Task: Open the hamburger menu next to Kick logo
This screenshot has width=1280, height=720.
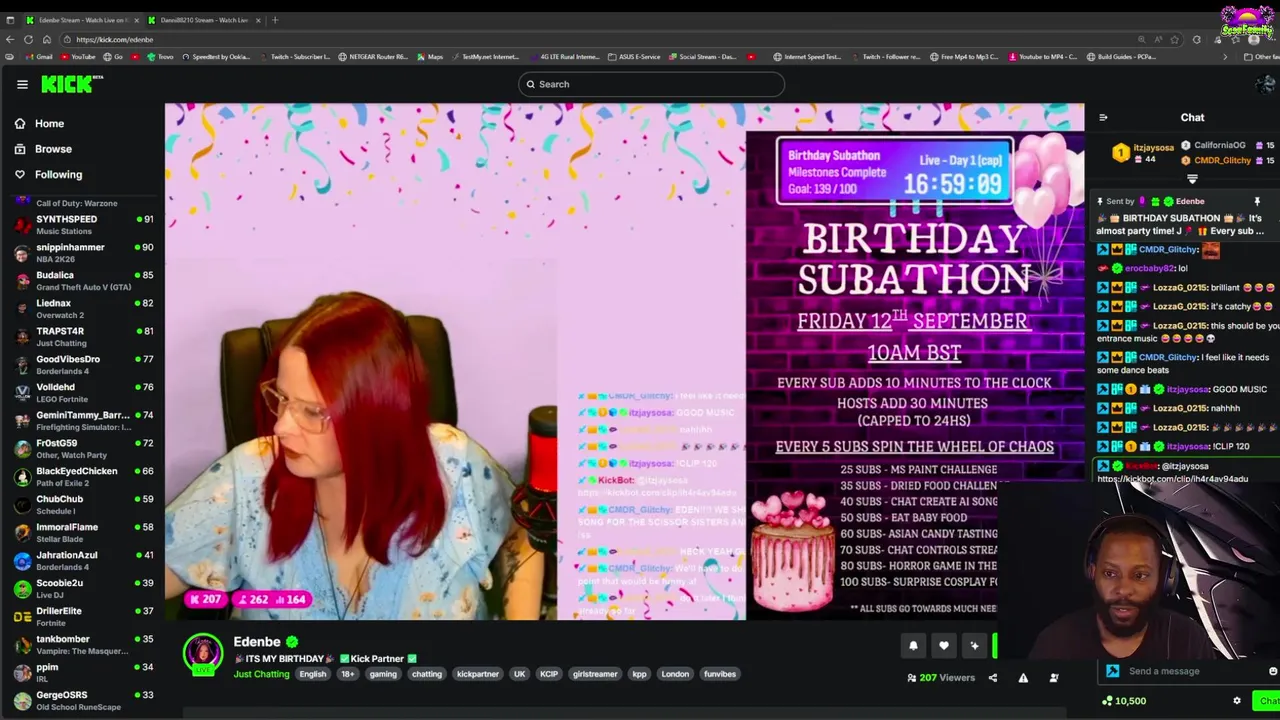Action: [x=22, y=85]
